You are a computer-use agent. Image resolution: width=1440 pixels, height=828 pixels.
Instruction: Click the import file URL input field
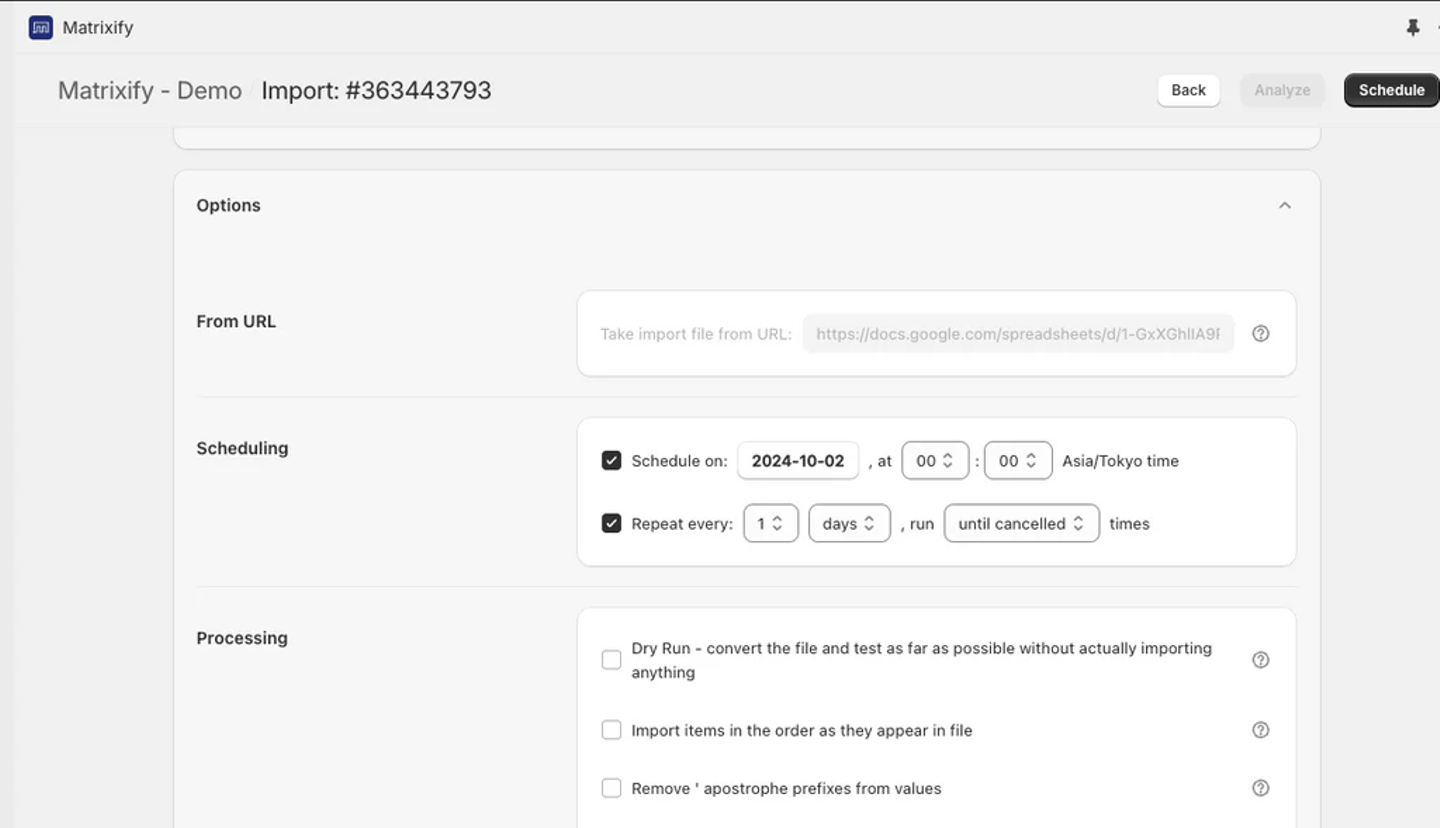click(x=1018, y=334)
